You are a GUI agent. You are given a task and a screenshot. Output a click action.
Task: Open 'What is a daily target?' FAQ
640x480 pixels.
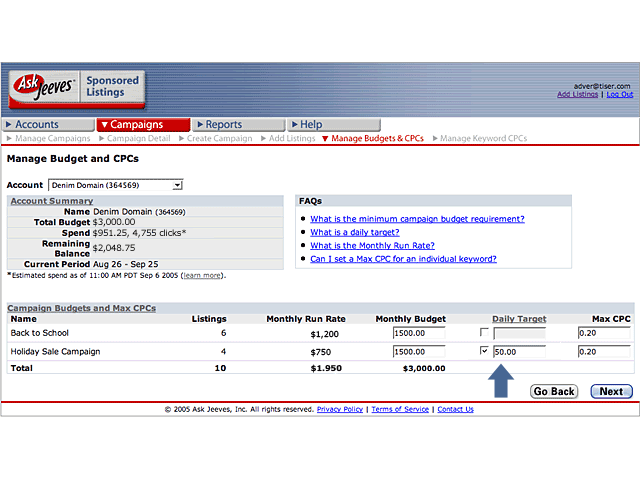(354, 232)
